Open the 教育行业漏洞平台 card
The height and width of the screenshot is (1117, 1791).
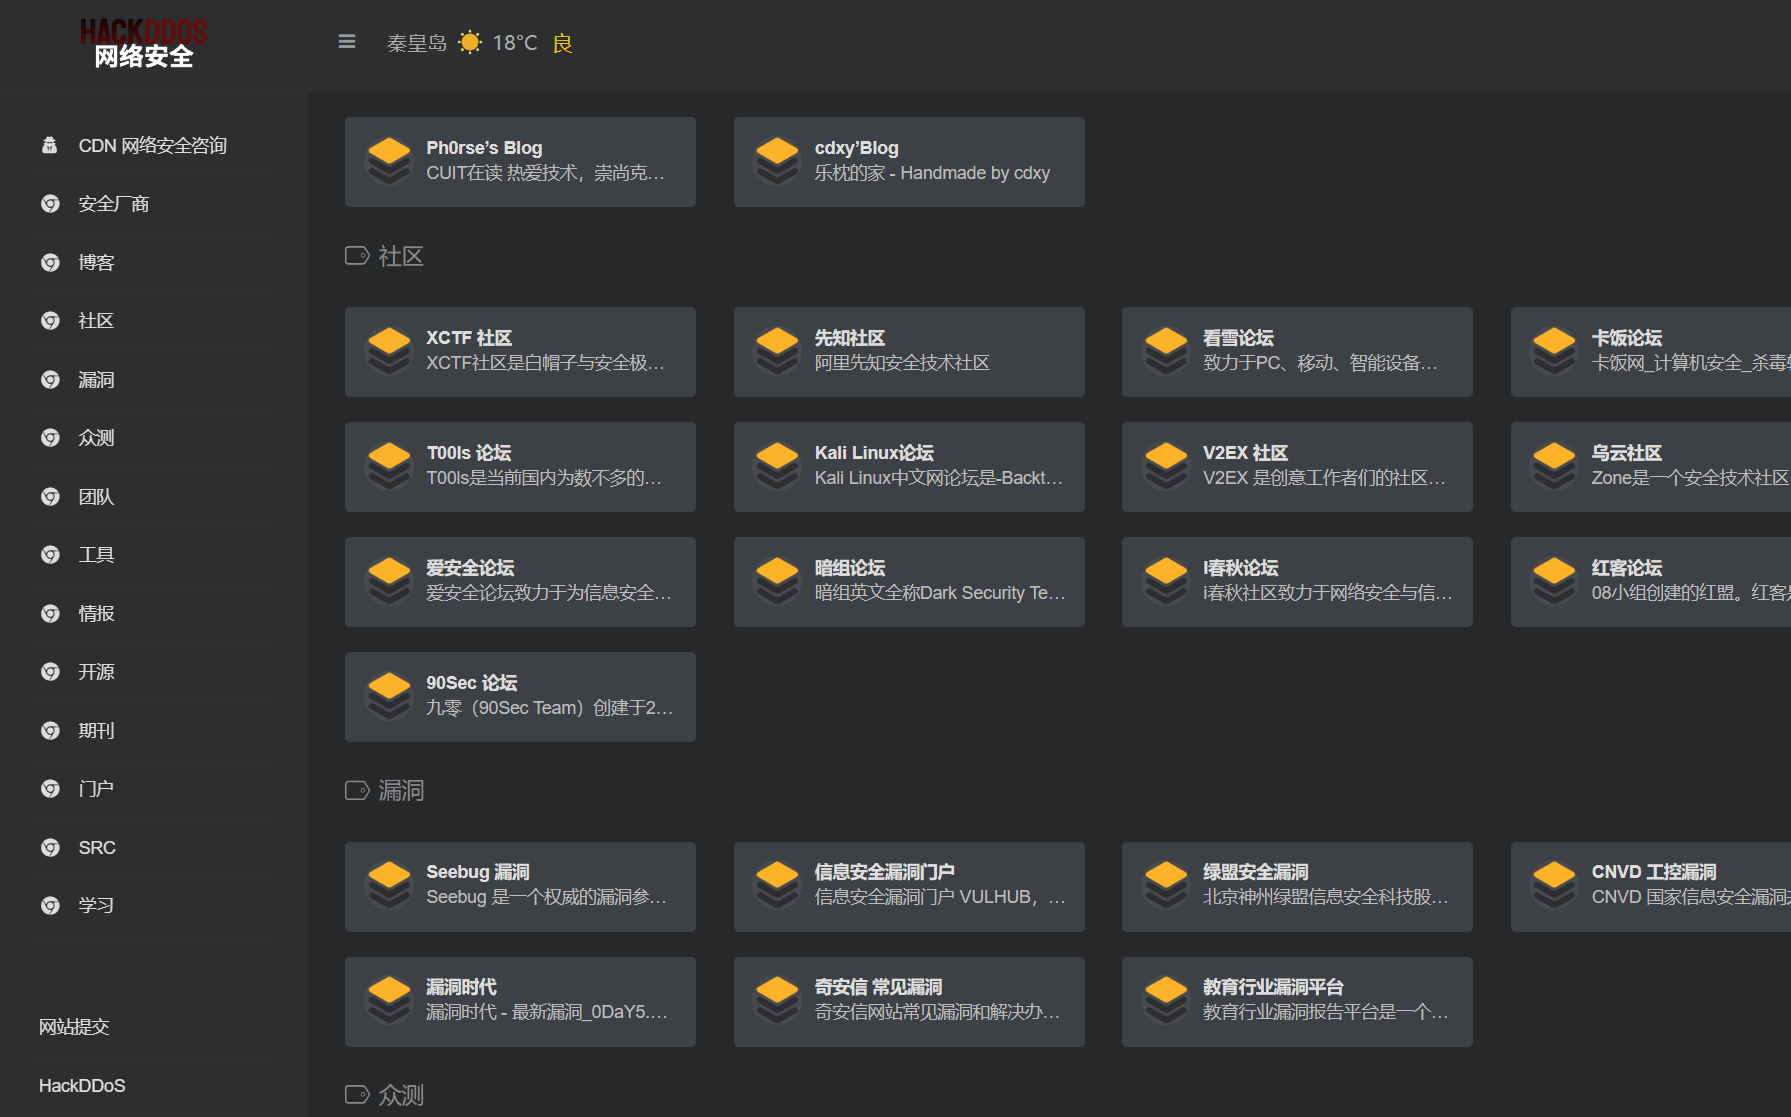[x=1297, y=1002]
